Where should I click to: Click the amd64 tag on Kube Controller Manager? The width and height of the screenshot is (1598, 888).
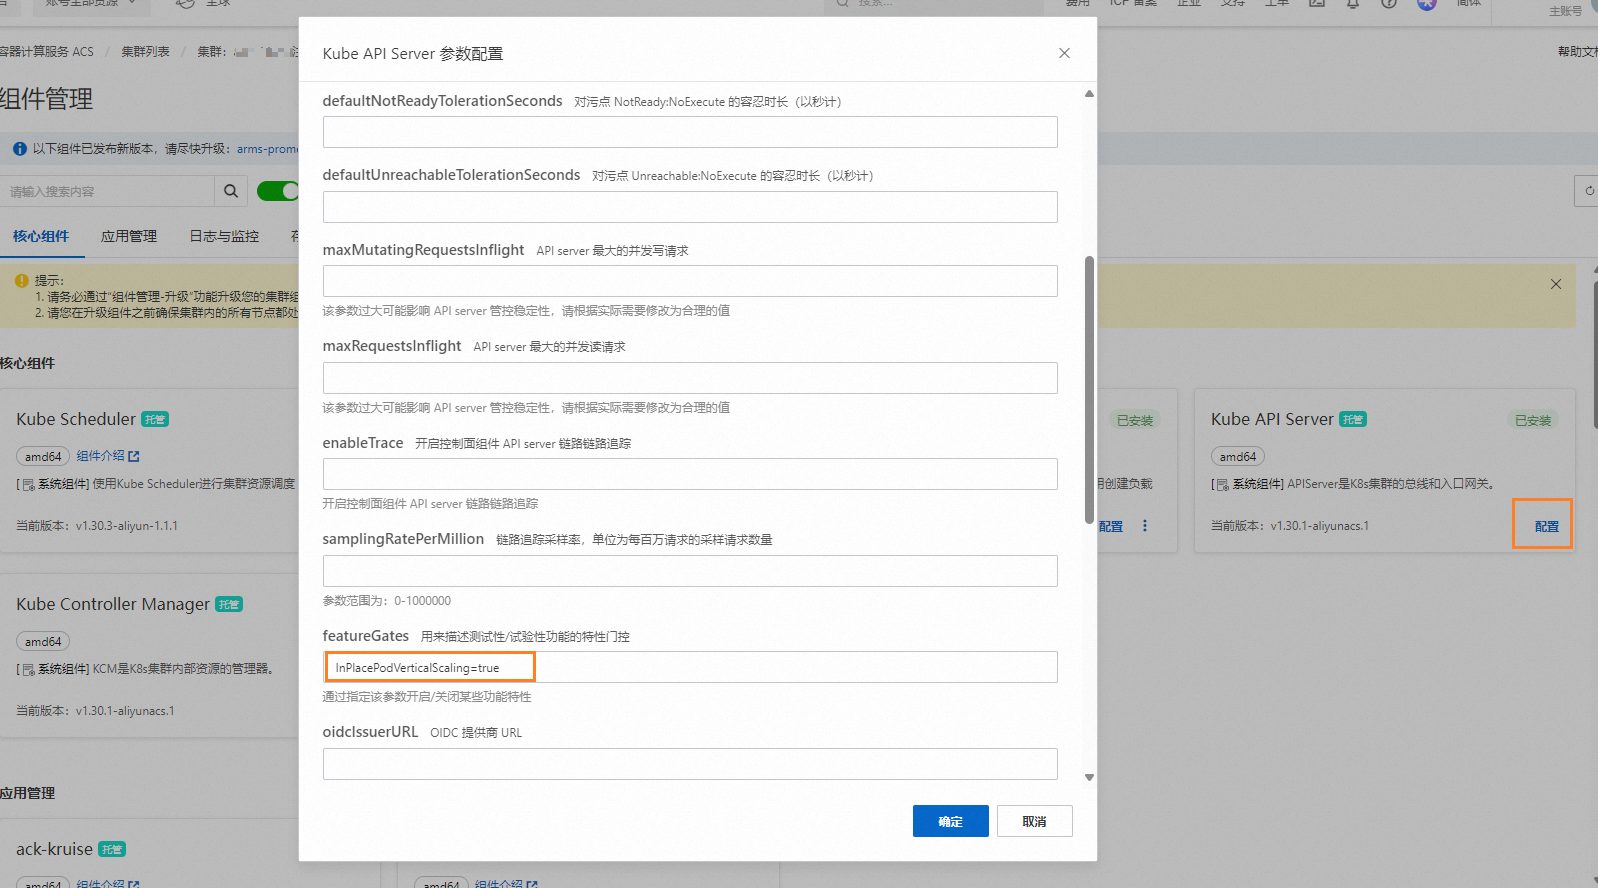43,642
